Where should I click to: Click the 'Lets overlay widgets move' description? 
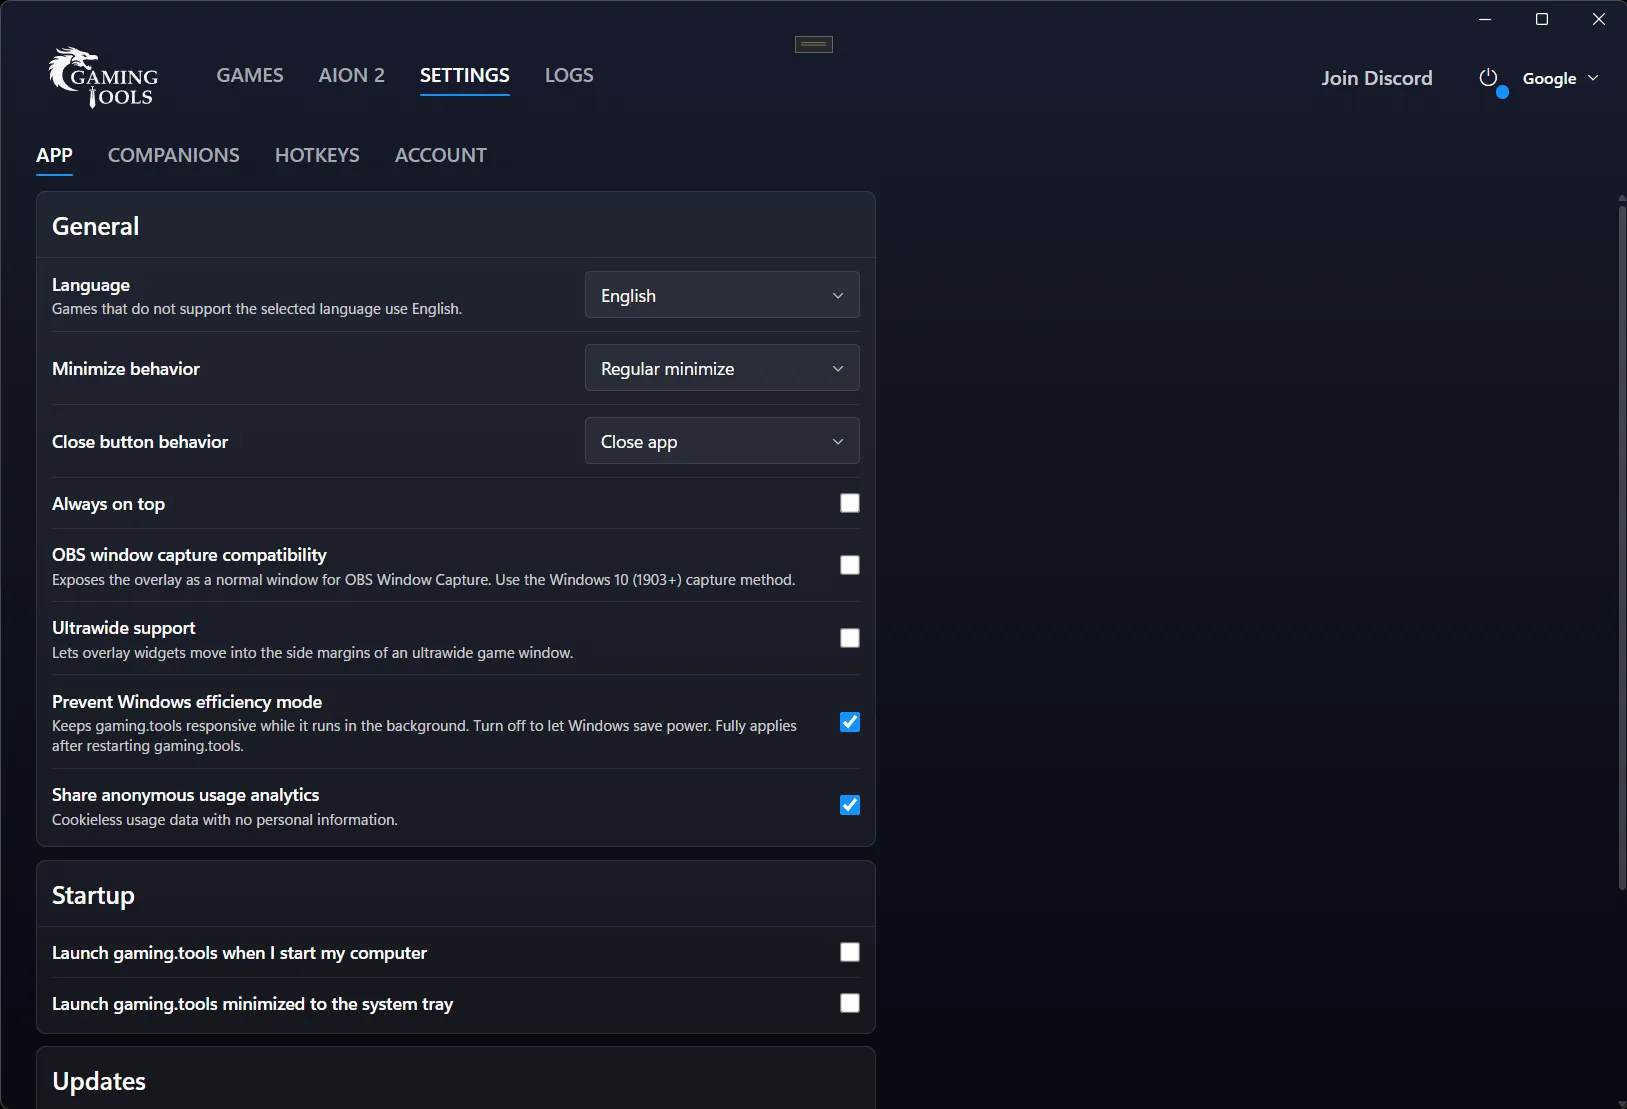[x=312, y=653]
